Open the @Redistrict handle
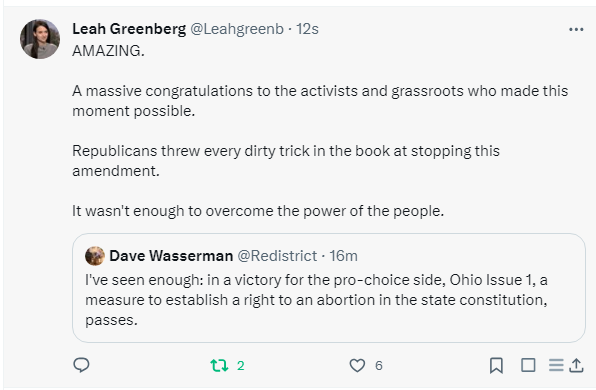 point(277,256)
